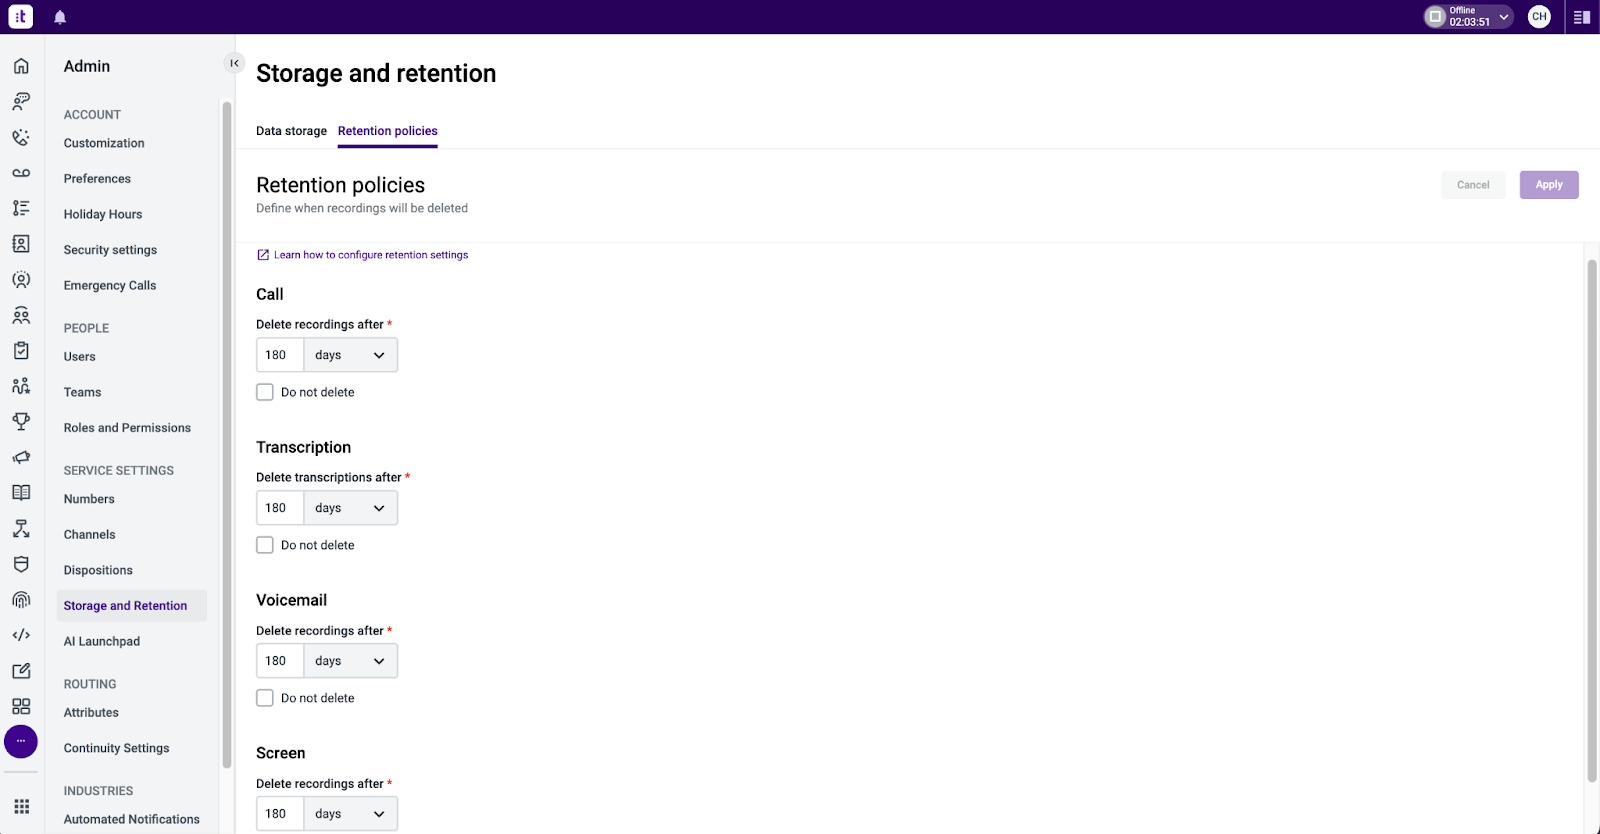Check Do not delete under Voicemail
Screen dimensions: 1600x834
265,698
